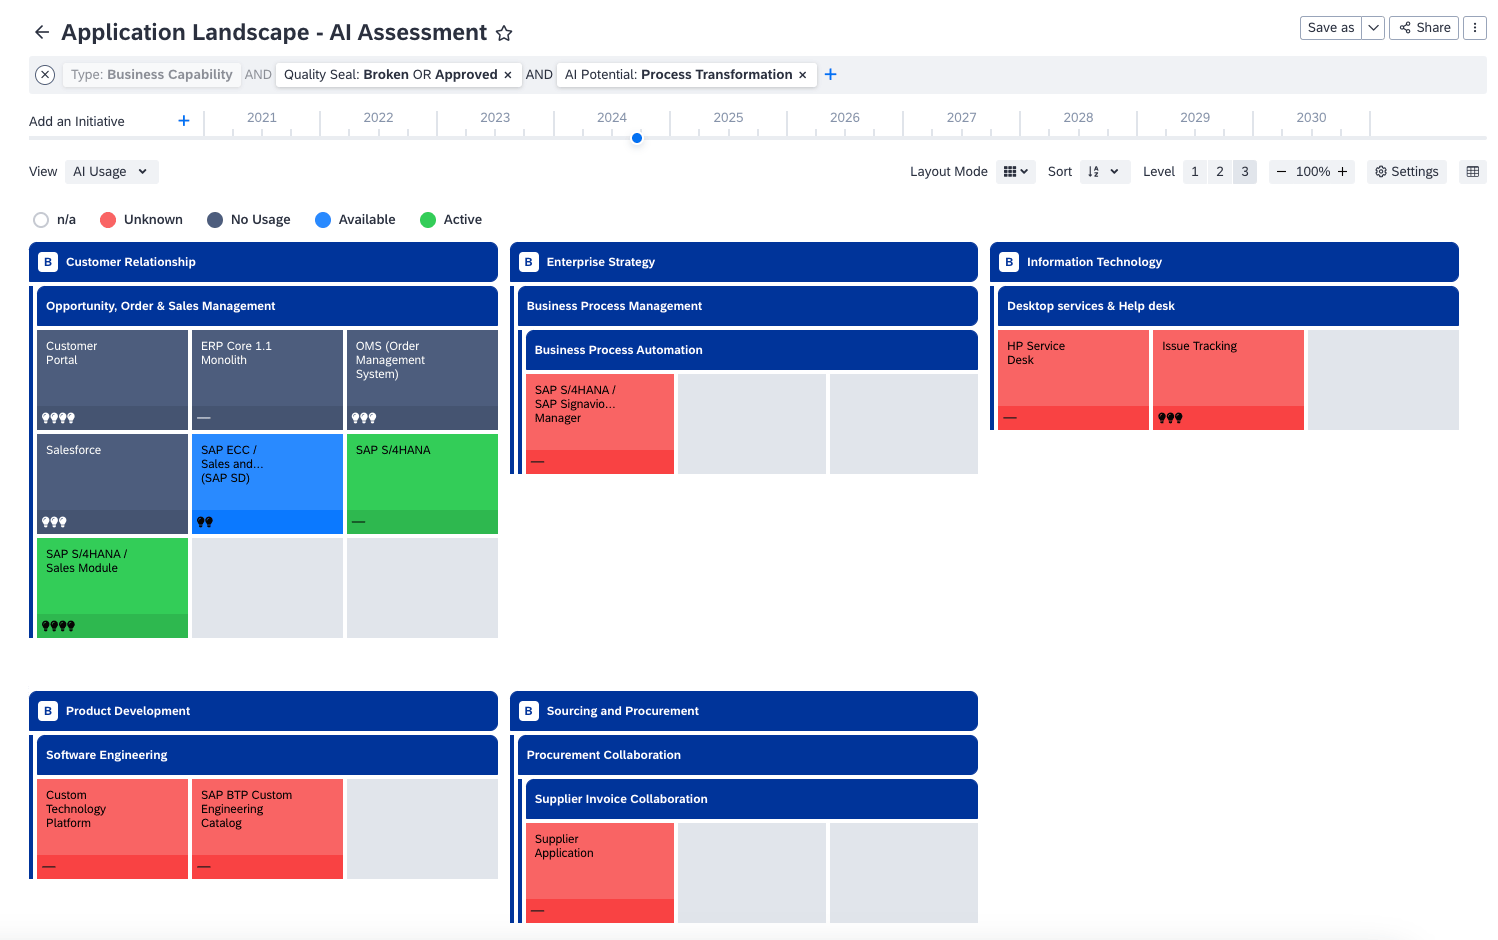Screen dimensions: 1498x940
Task: Click Save as button
Action: [1331, 28]
